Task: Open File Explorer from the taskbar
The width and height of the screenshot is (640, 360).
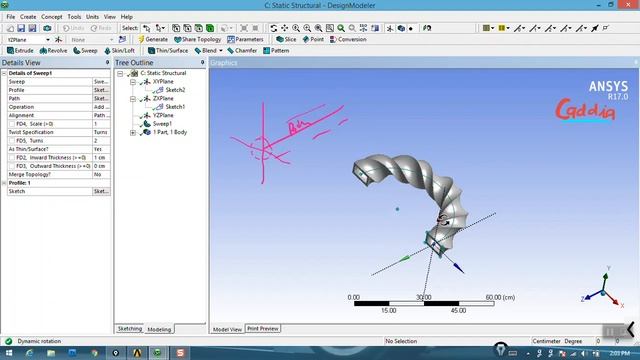Action: tap(51, 353)
